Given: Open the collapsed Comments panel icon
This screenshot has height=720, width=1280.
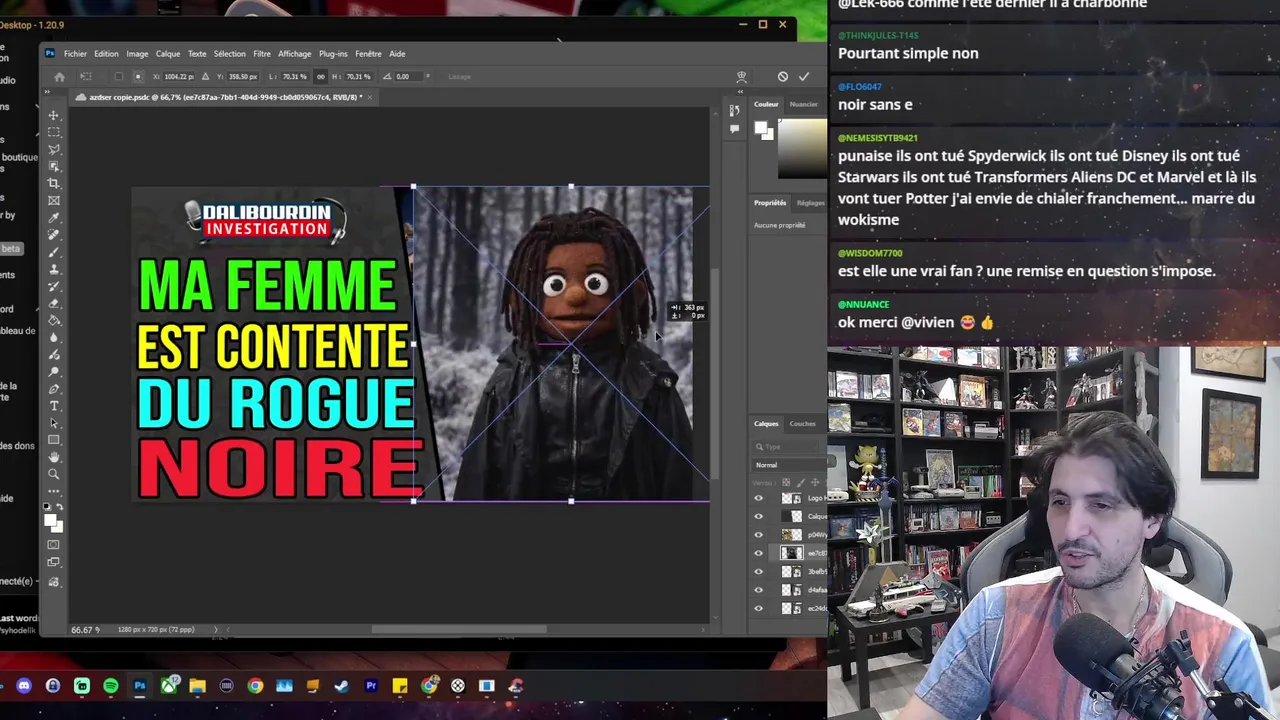Looking at the screenshot, I should [x=735, y=129].
